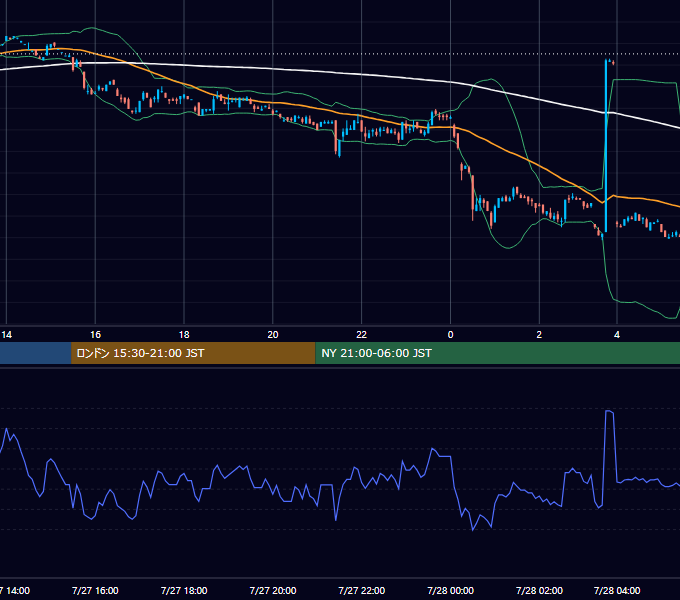Click the 7/27 20:00 label on the lower axis
Image resolution: width=680 pixels, height=600 pixels.
pos(273,590)
